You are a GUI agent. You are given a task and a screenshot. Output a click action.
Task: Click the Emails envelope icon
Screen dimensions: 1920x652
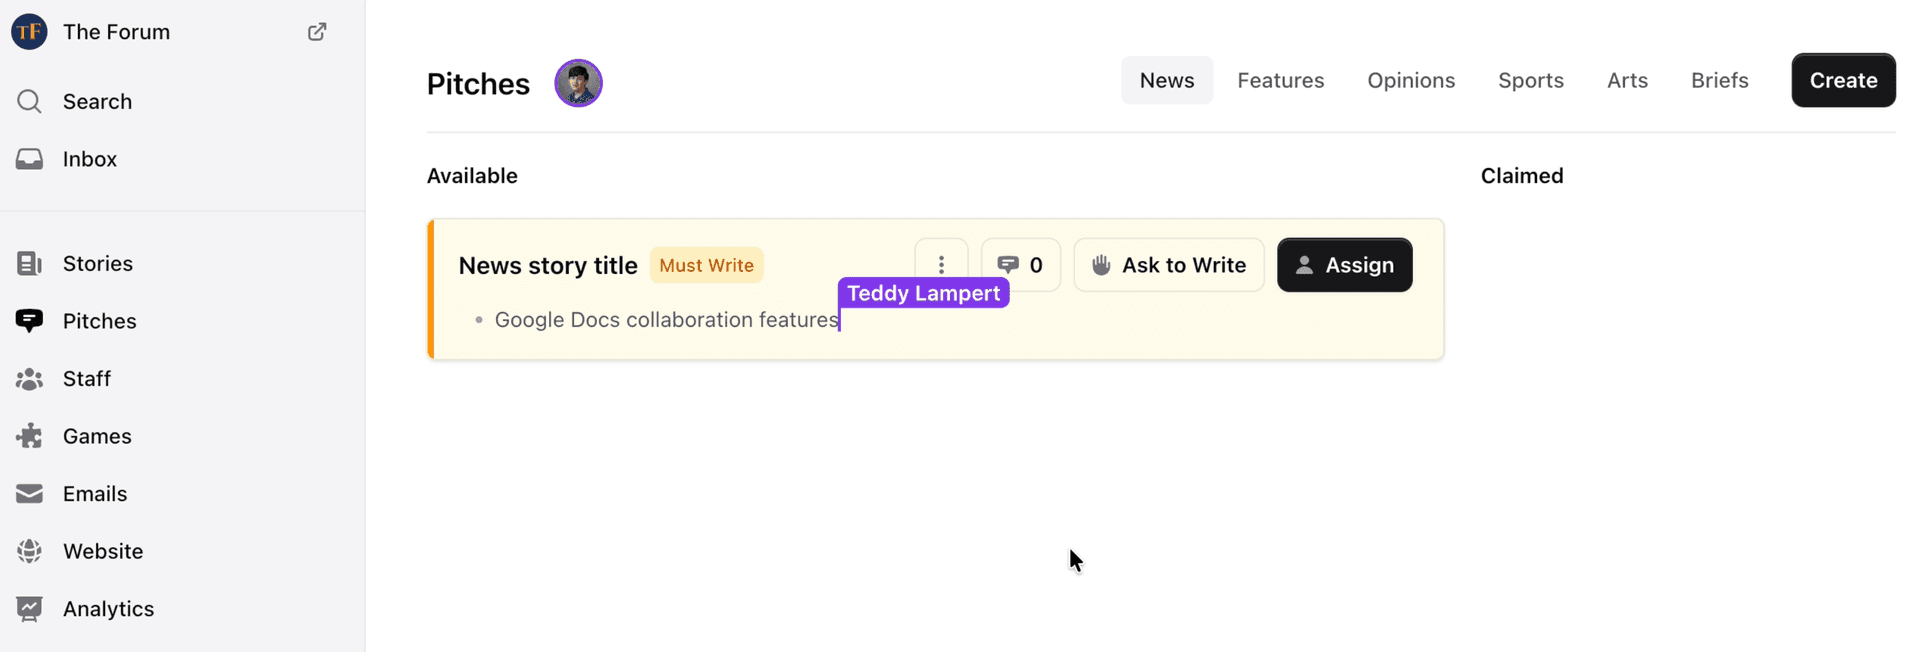coord(29,494)
